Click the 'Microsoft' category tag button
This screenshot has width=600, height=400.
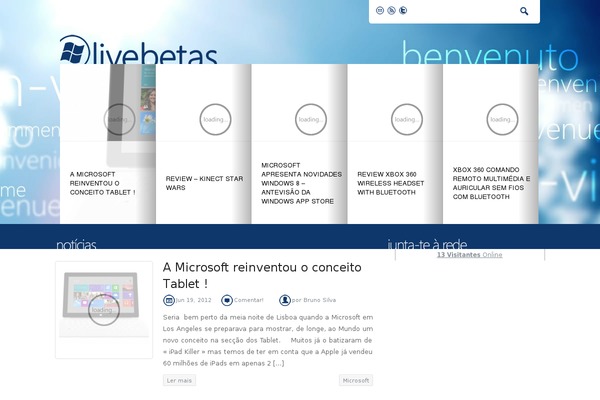coord(356,380)
